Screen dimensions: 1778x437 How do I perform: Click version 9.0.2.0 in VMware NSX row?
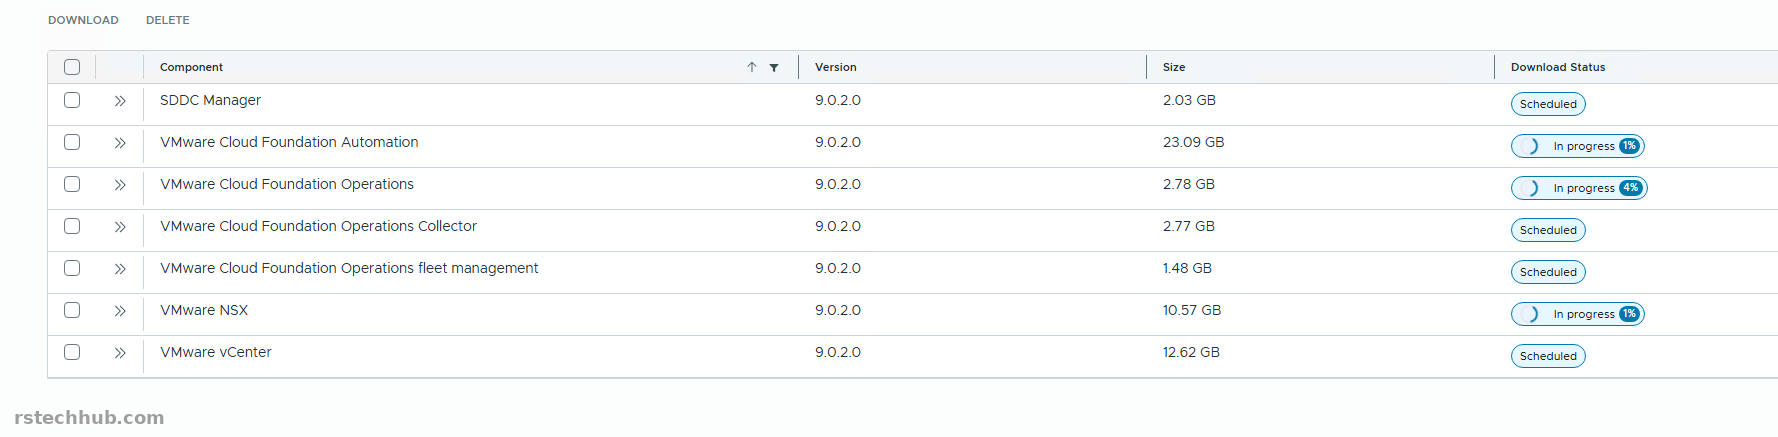coord(838,310)
